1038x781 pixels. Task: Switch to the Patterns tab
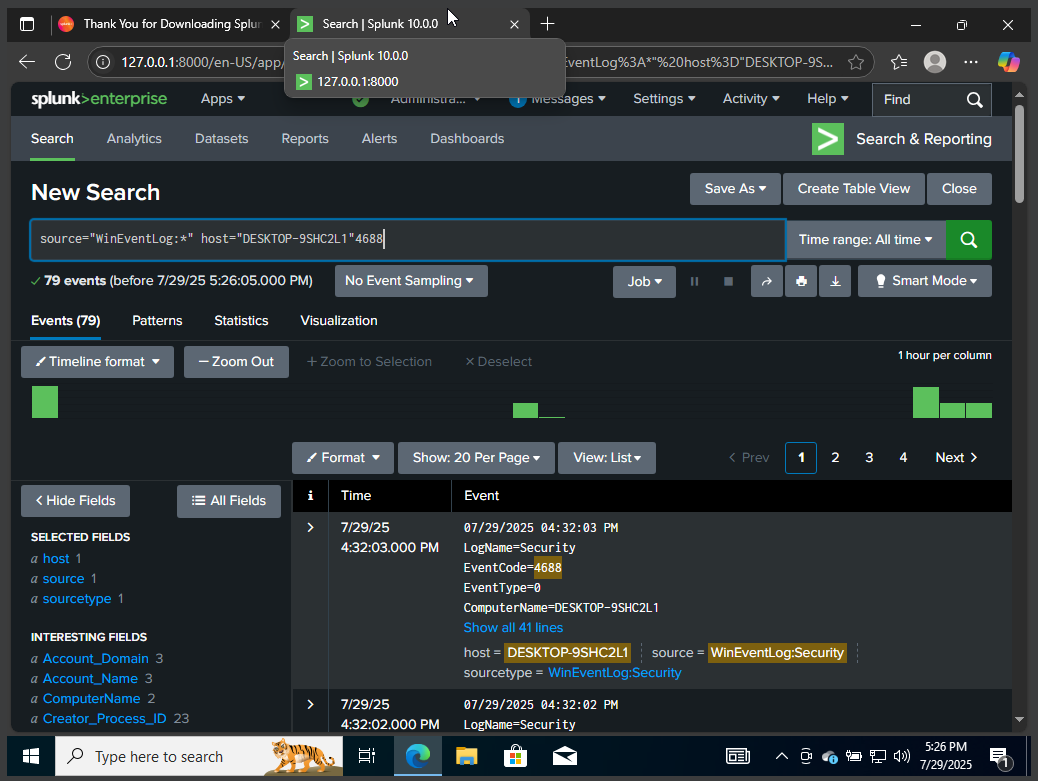pyautogui.click(x=157, y=321)
